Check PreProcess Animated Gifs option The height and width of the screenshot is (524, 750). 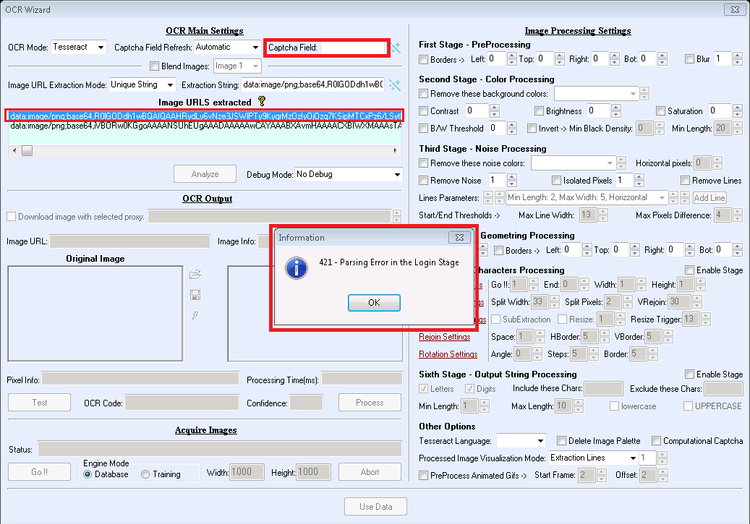[x=423, y=475]
